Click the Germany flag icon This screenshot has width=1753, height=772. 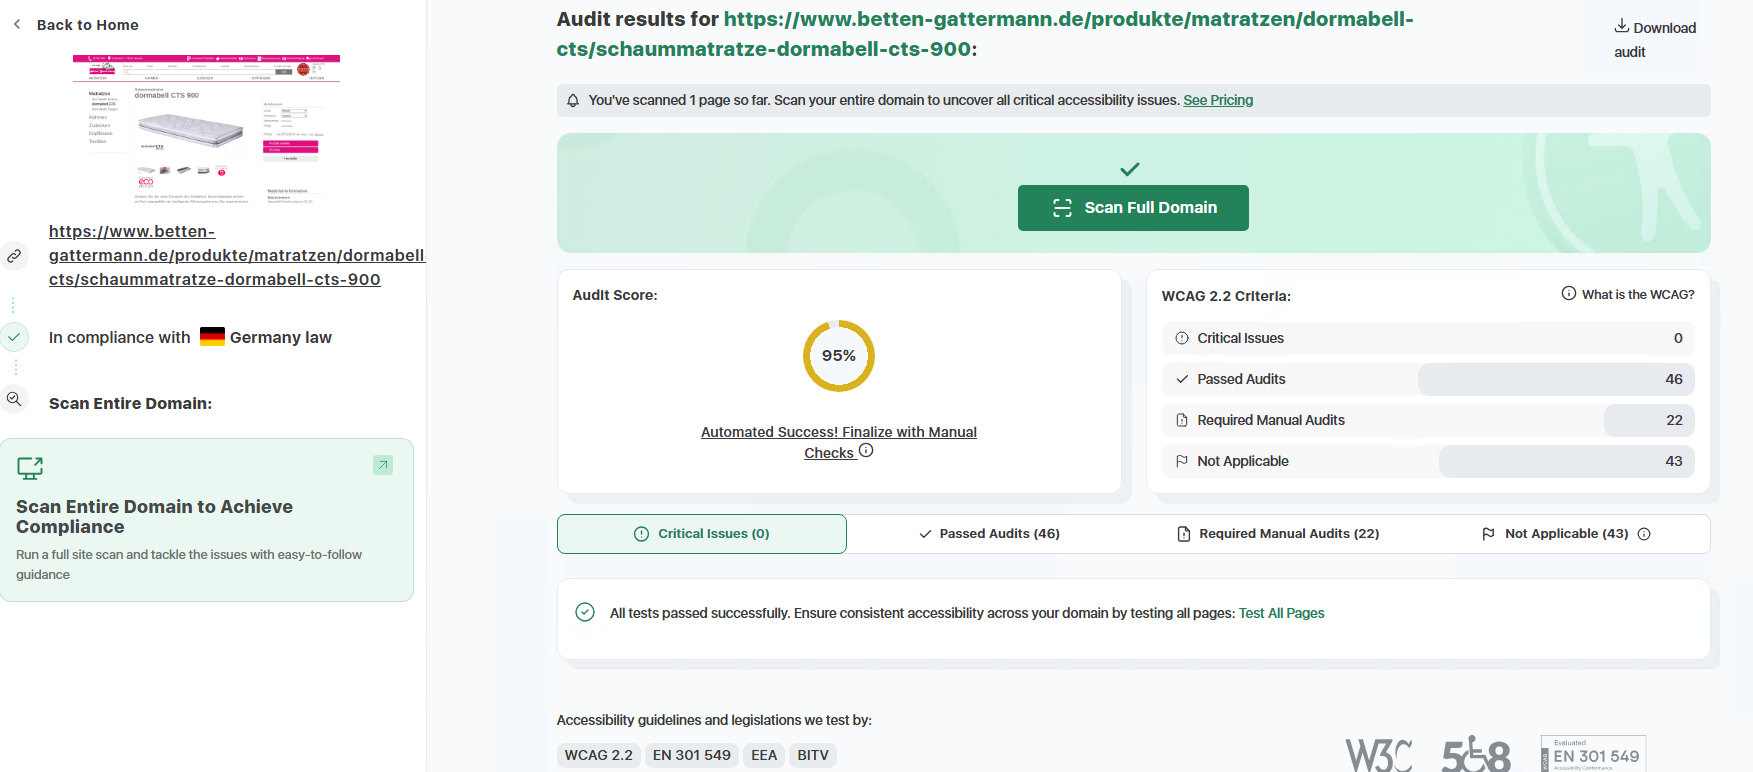coord(212,337)
